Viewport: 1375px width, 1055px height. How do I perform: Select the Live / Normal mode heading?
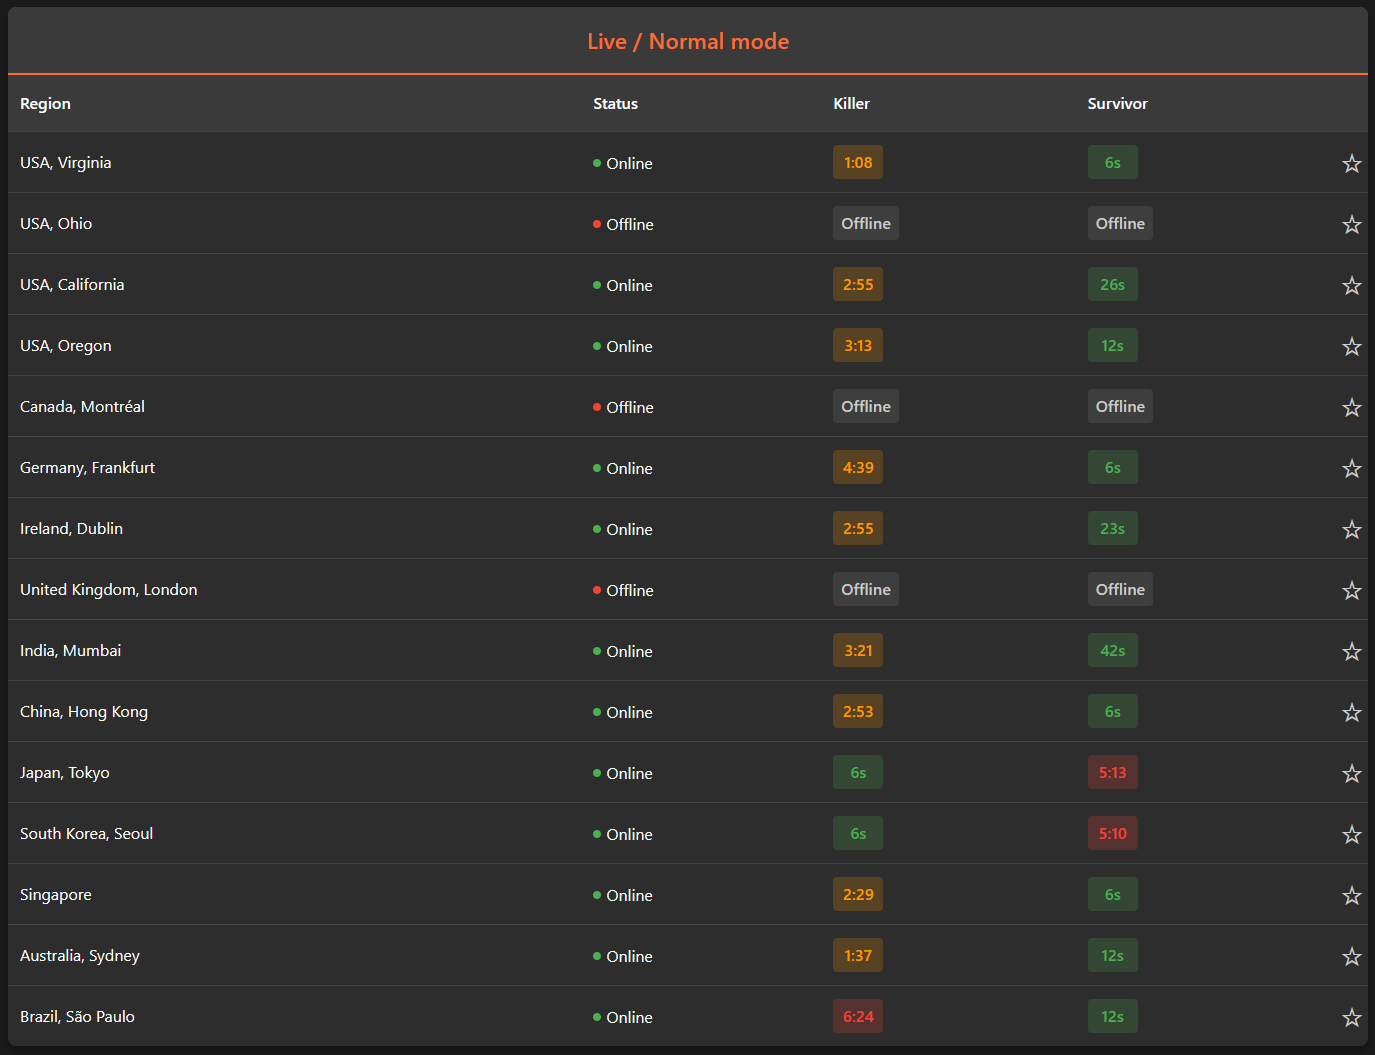(x=688, y=41)
